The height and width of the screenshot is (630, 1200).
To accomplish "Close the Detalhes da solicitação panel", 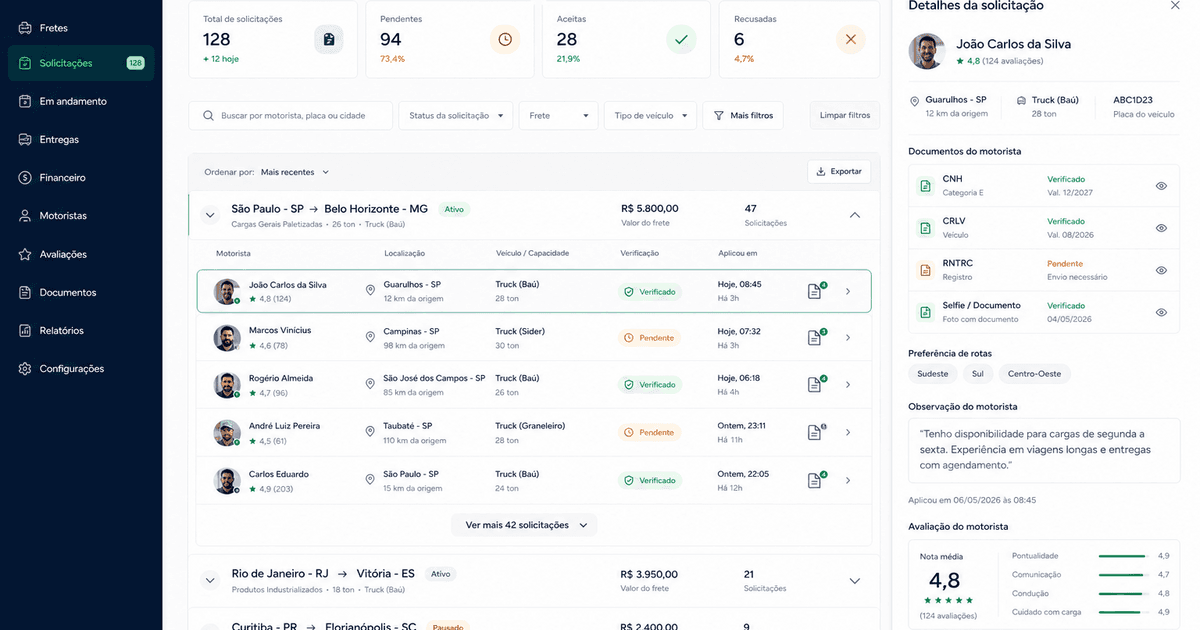I will click(1175, 5).
